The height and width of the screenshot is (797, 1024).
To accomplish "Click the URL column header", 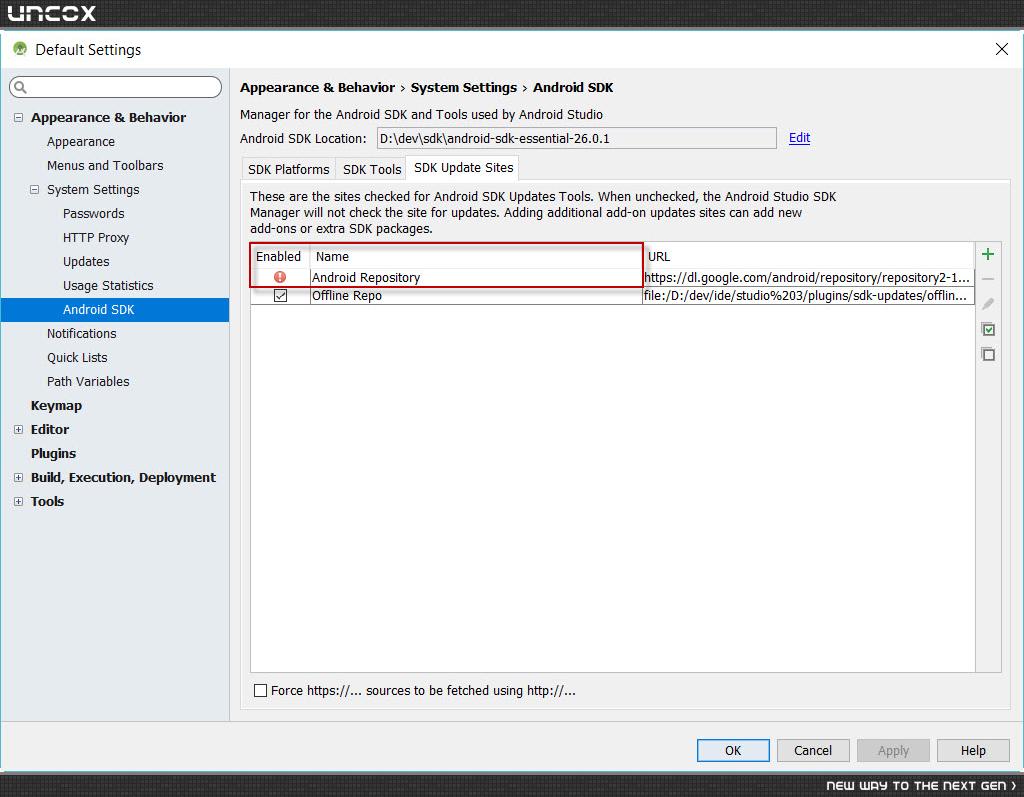I will 808,257.
